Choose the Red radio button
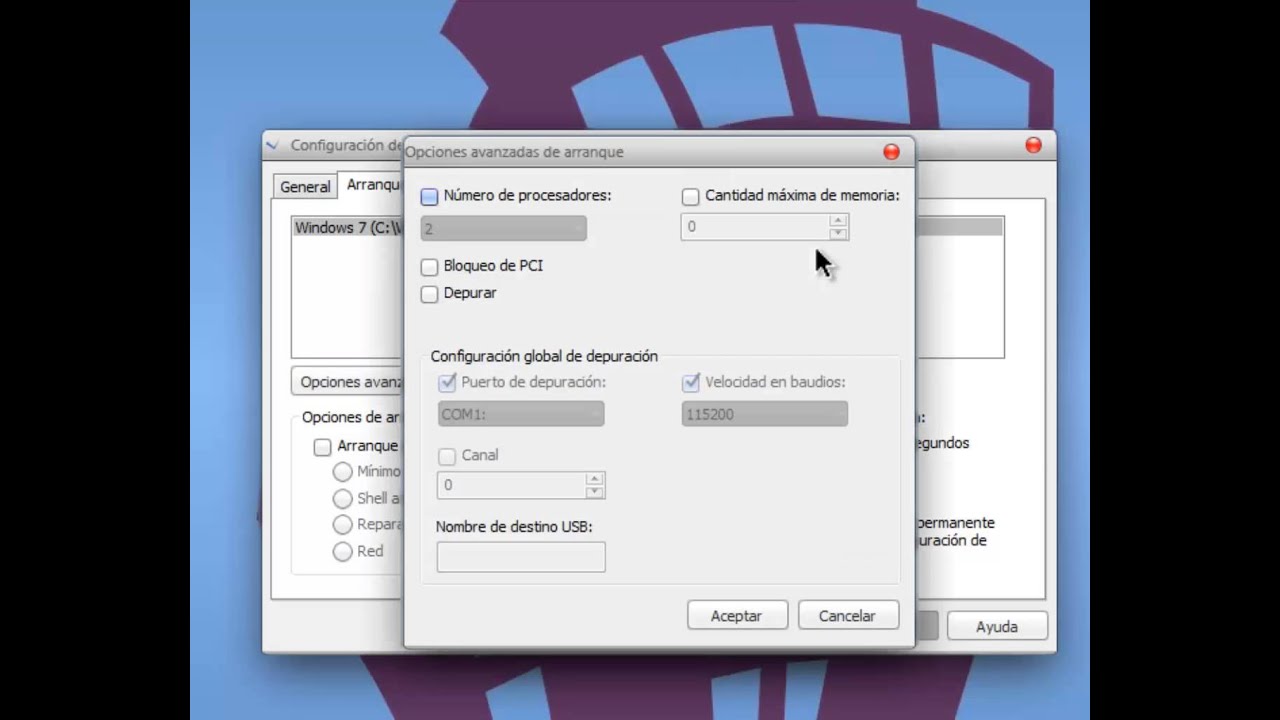Image resolution: width=1280 pixels, height=720 pixels. click(x=343, y=551)
